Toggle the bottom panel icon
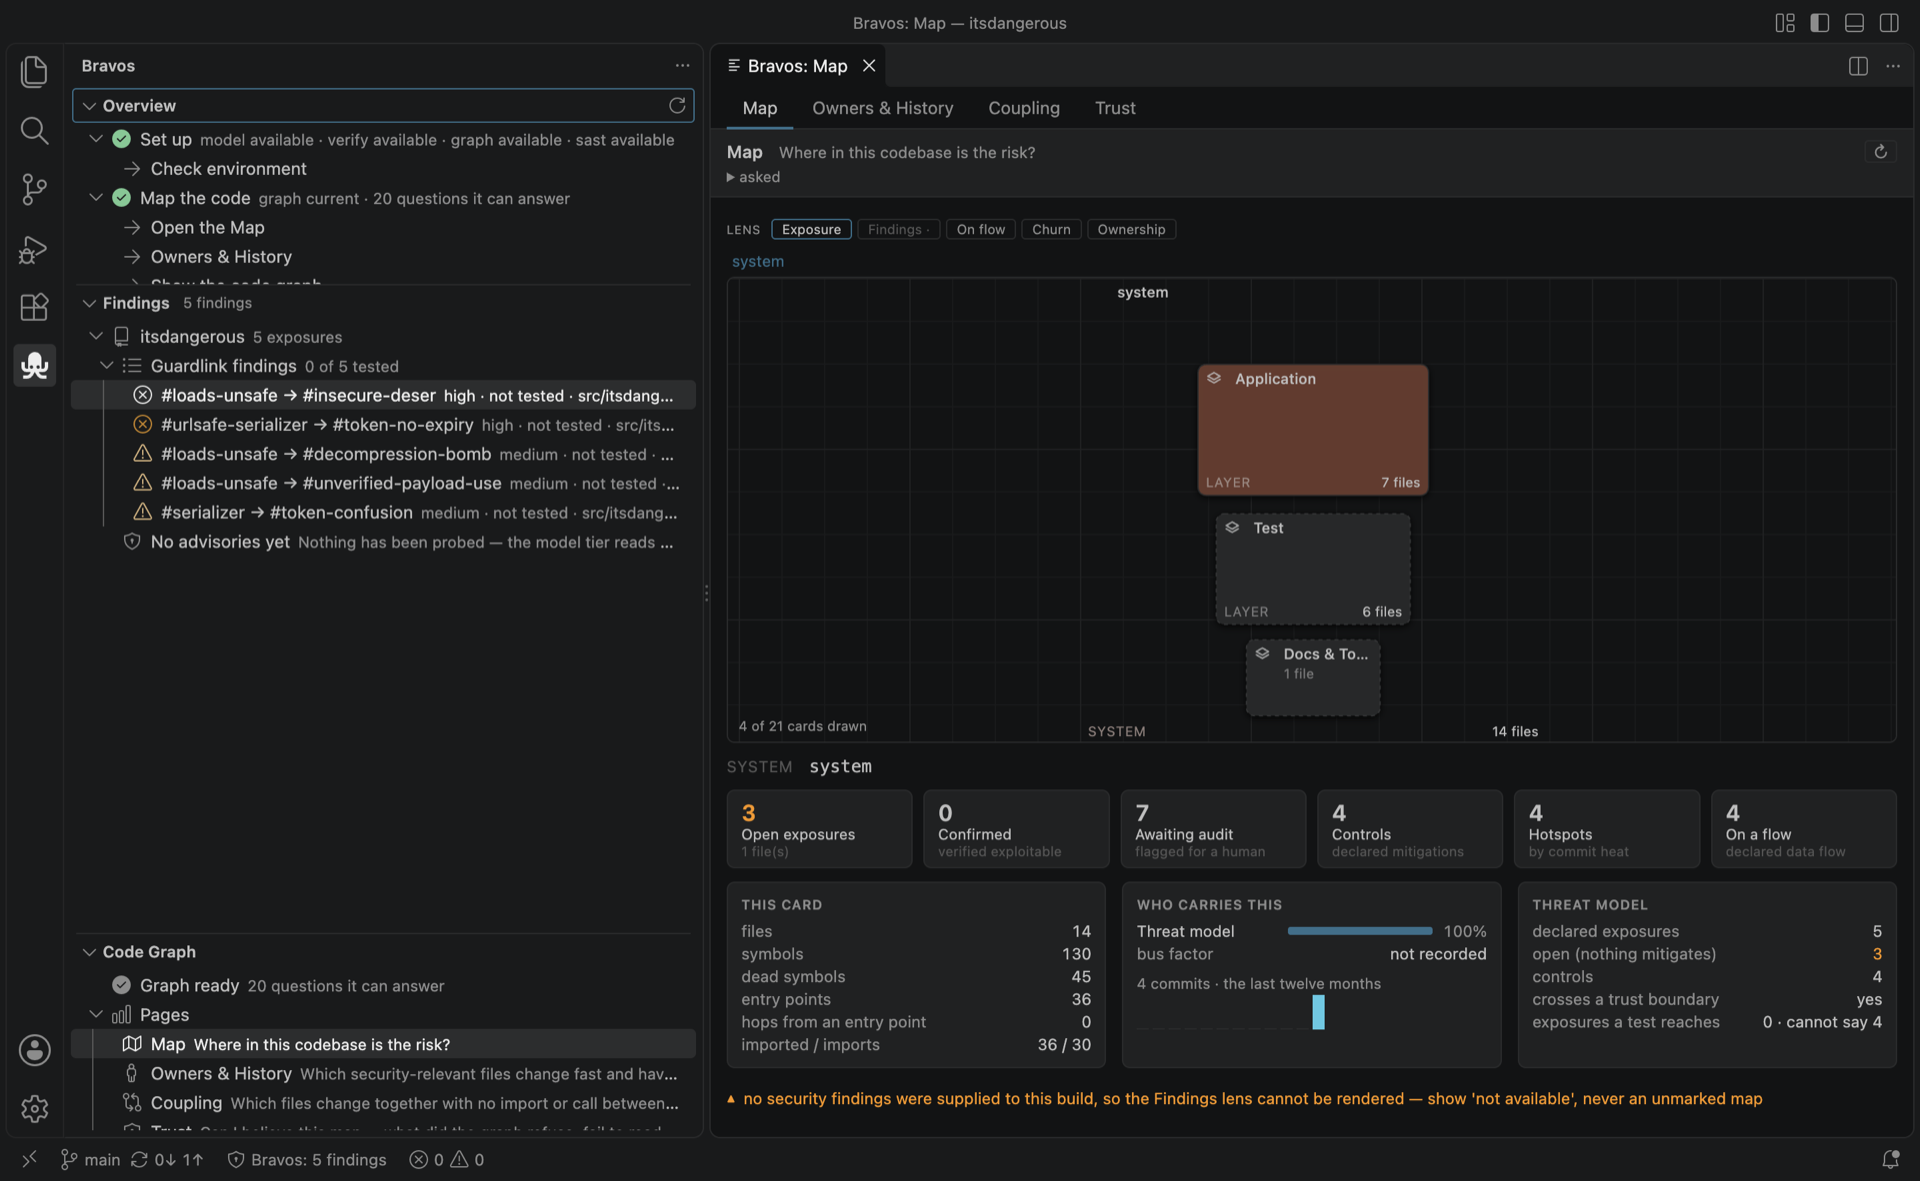This screenshot has width=1920, height=1181. 1854,23
